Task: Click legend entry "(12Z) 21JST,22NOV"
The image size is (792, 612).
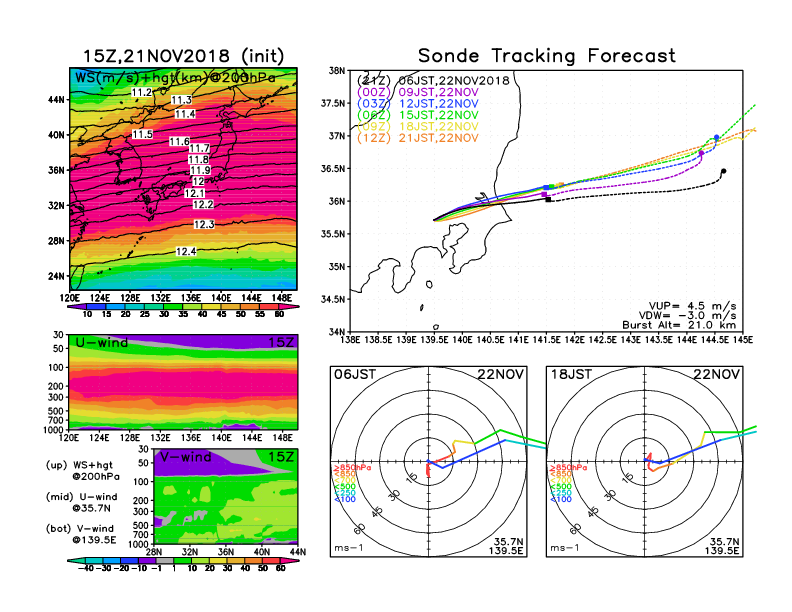Action: pyautogui.click(x=417, y=138)
